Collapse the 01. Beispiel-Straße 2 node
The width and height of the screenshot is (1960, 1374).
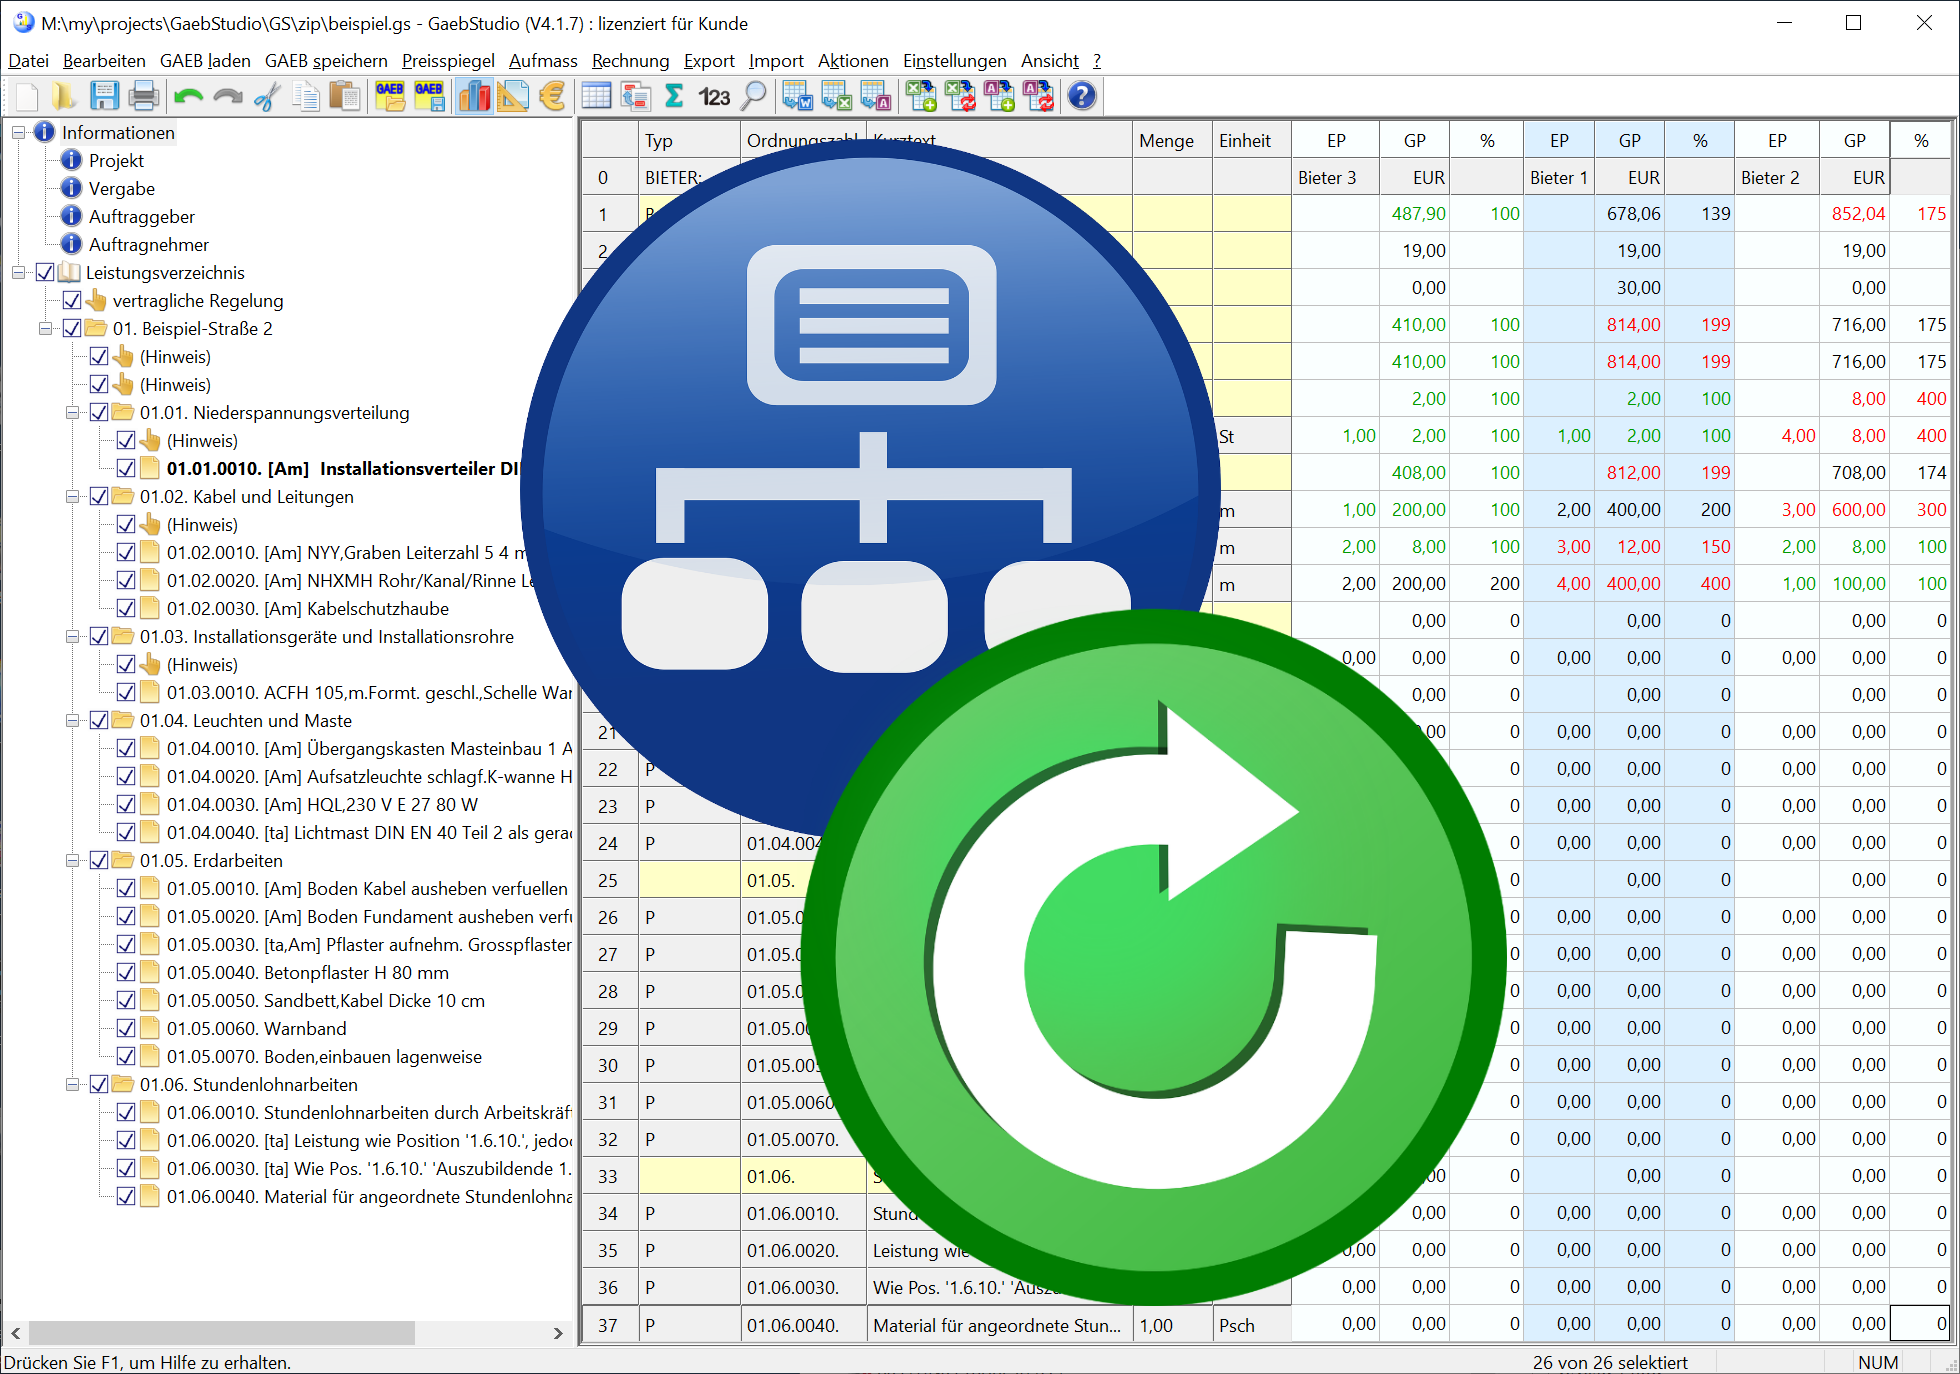tap(45, 328)
